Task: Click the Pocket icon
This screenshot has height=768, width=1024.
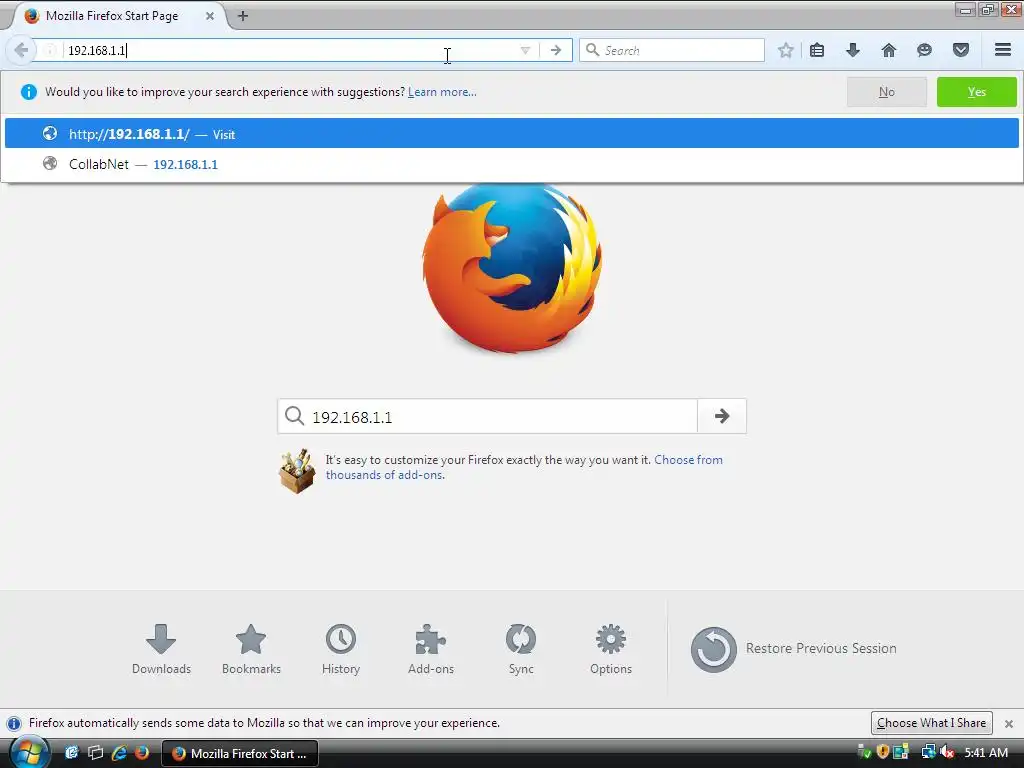Action: click(960, 50)
